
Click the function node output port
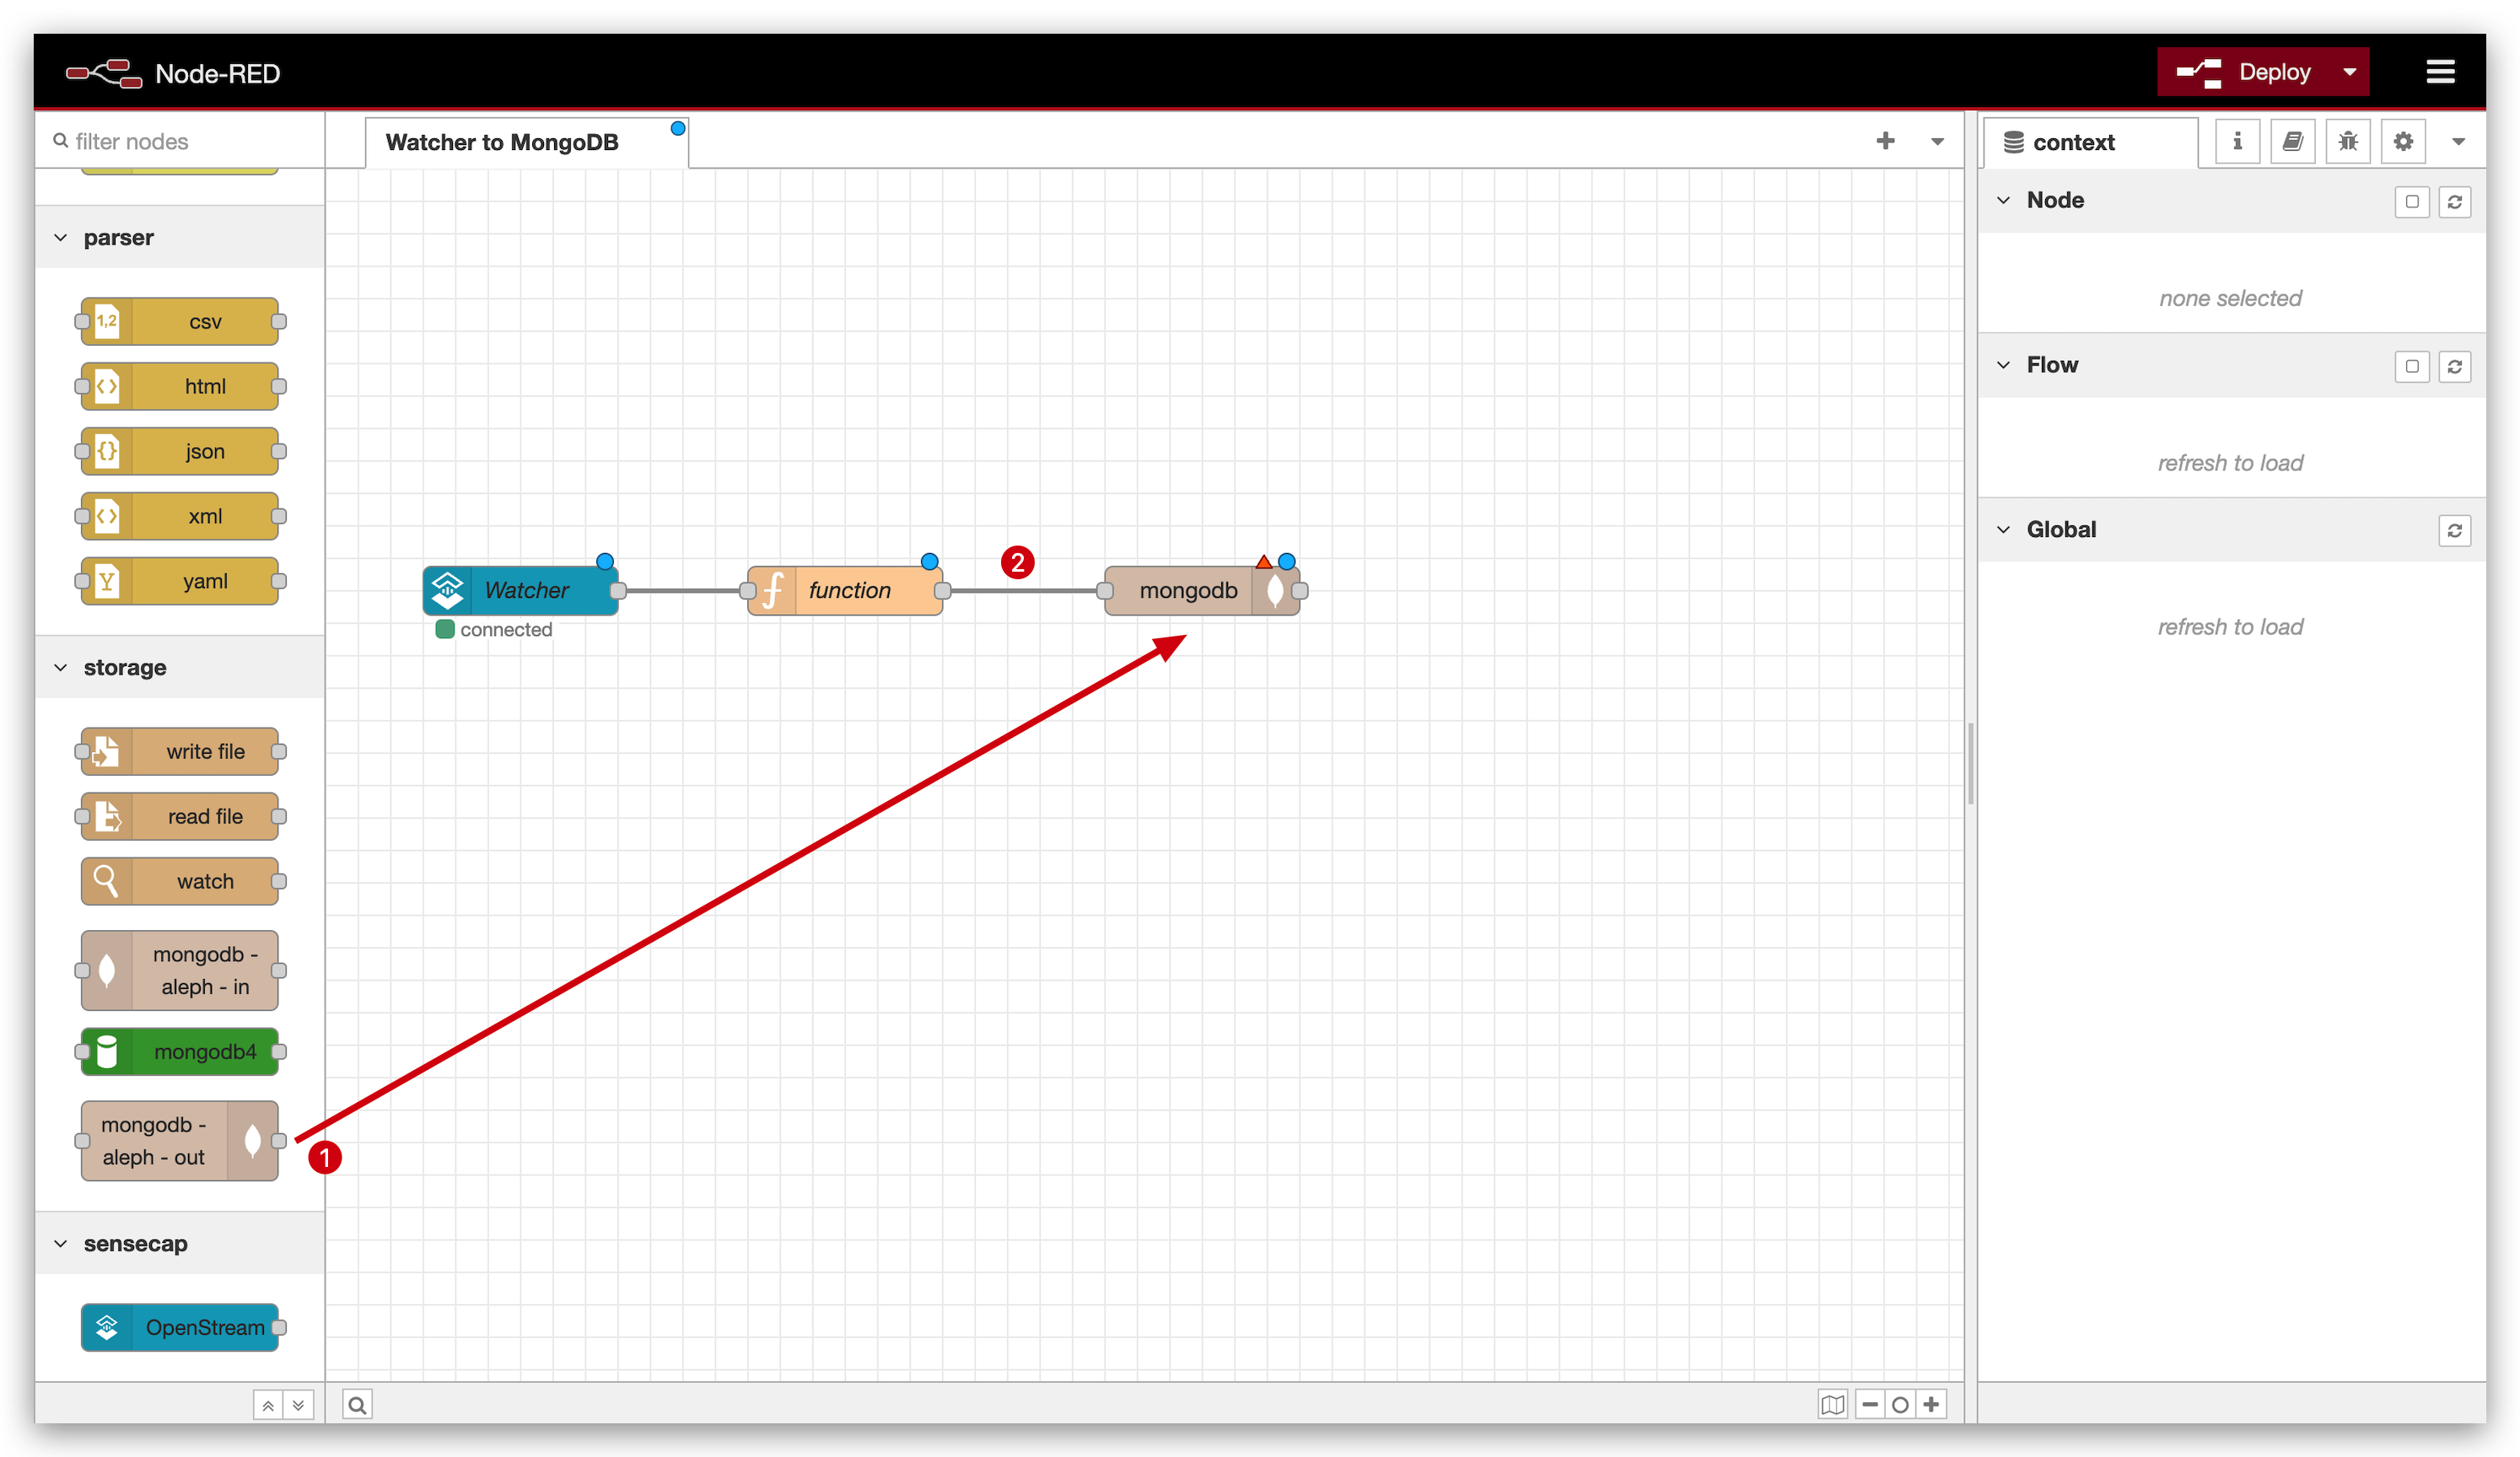point(942,590)
